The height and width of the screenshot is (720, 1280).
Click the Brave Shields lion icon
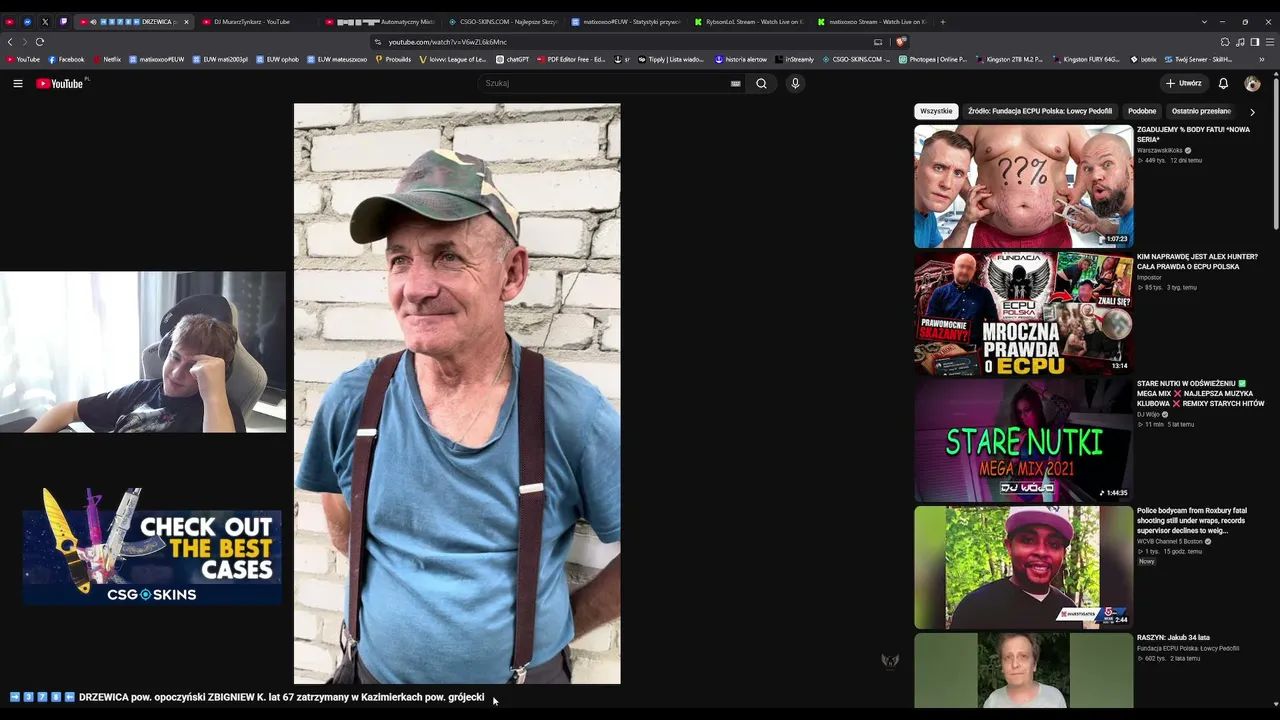click(x=901, y=42)
